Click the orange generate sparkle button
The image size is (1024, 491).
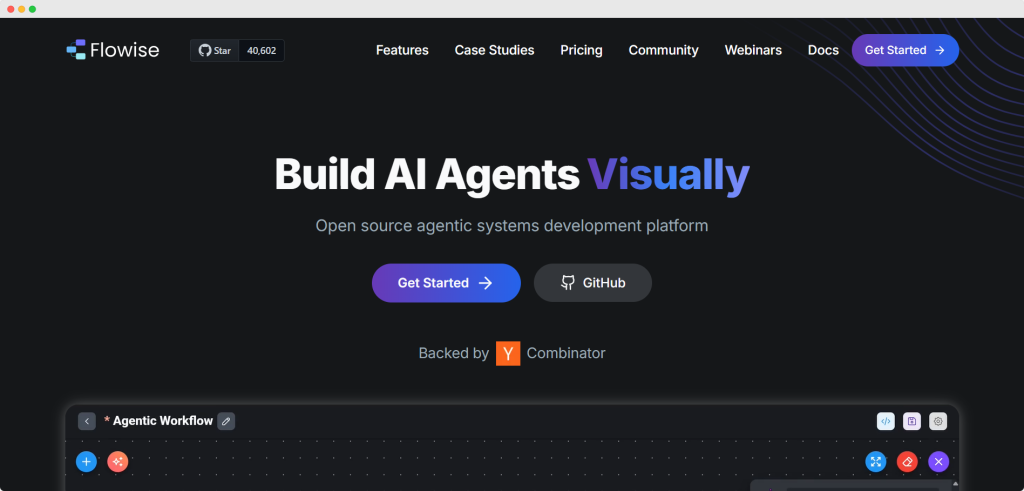click(x=118, y=462)
